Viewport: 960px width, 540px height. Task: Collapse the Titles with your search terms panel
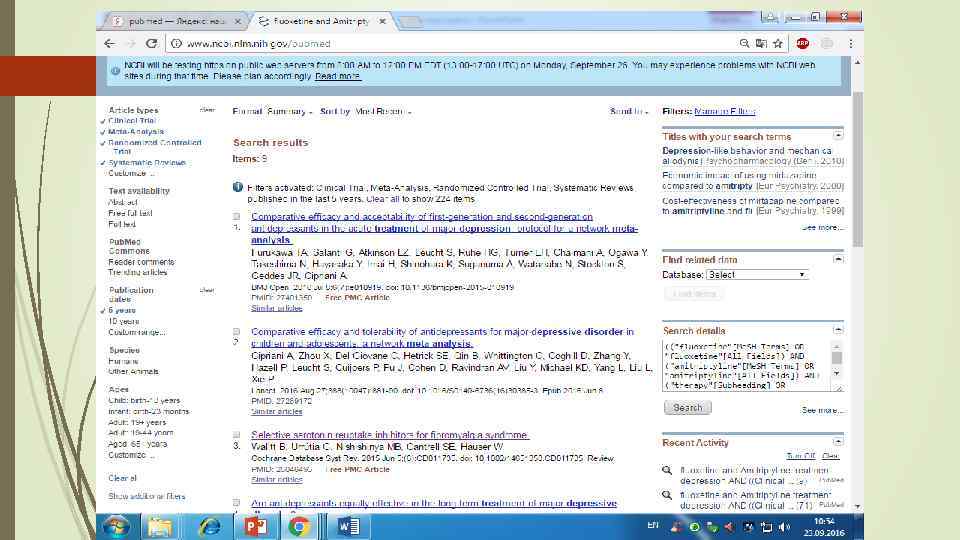click(838, 135)
